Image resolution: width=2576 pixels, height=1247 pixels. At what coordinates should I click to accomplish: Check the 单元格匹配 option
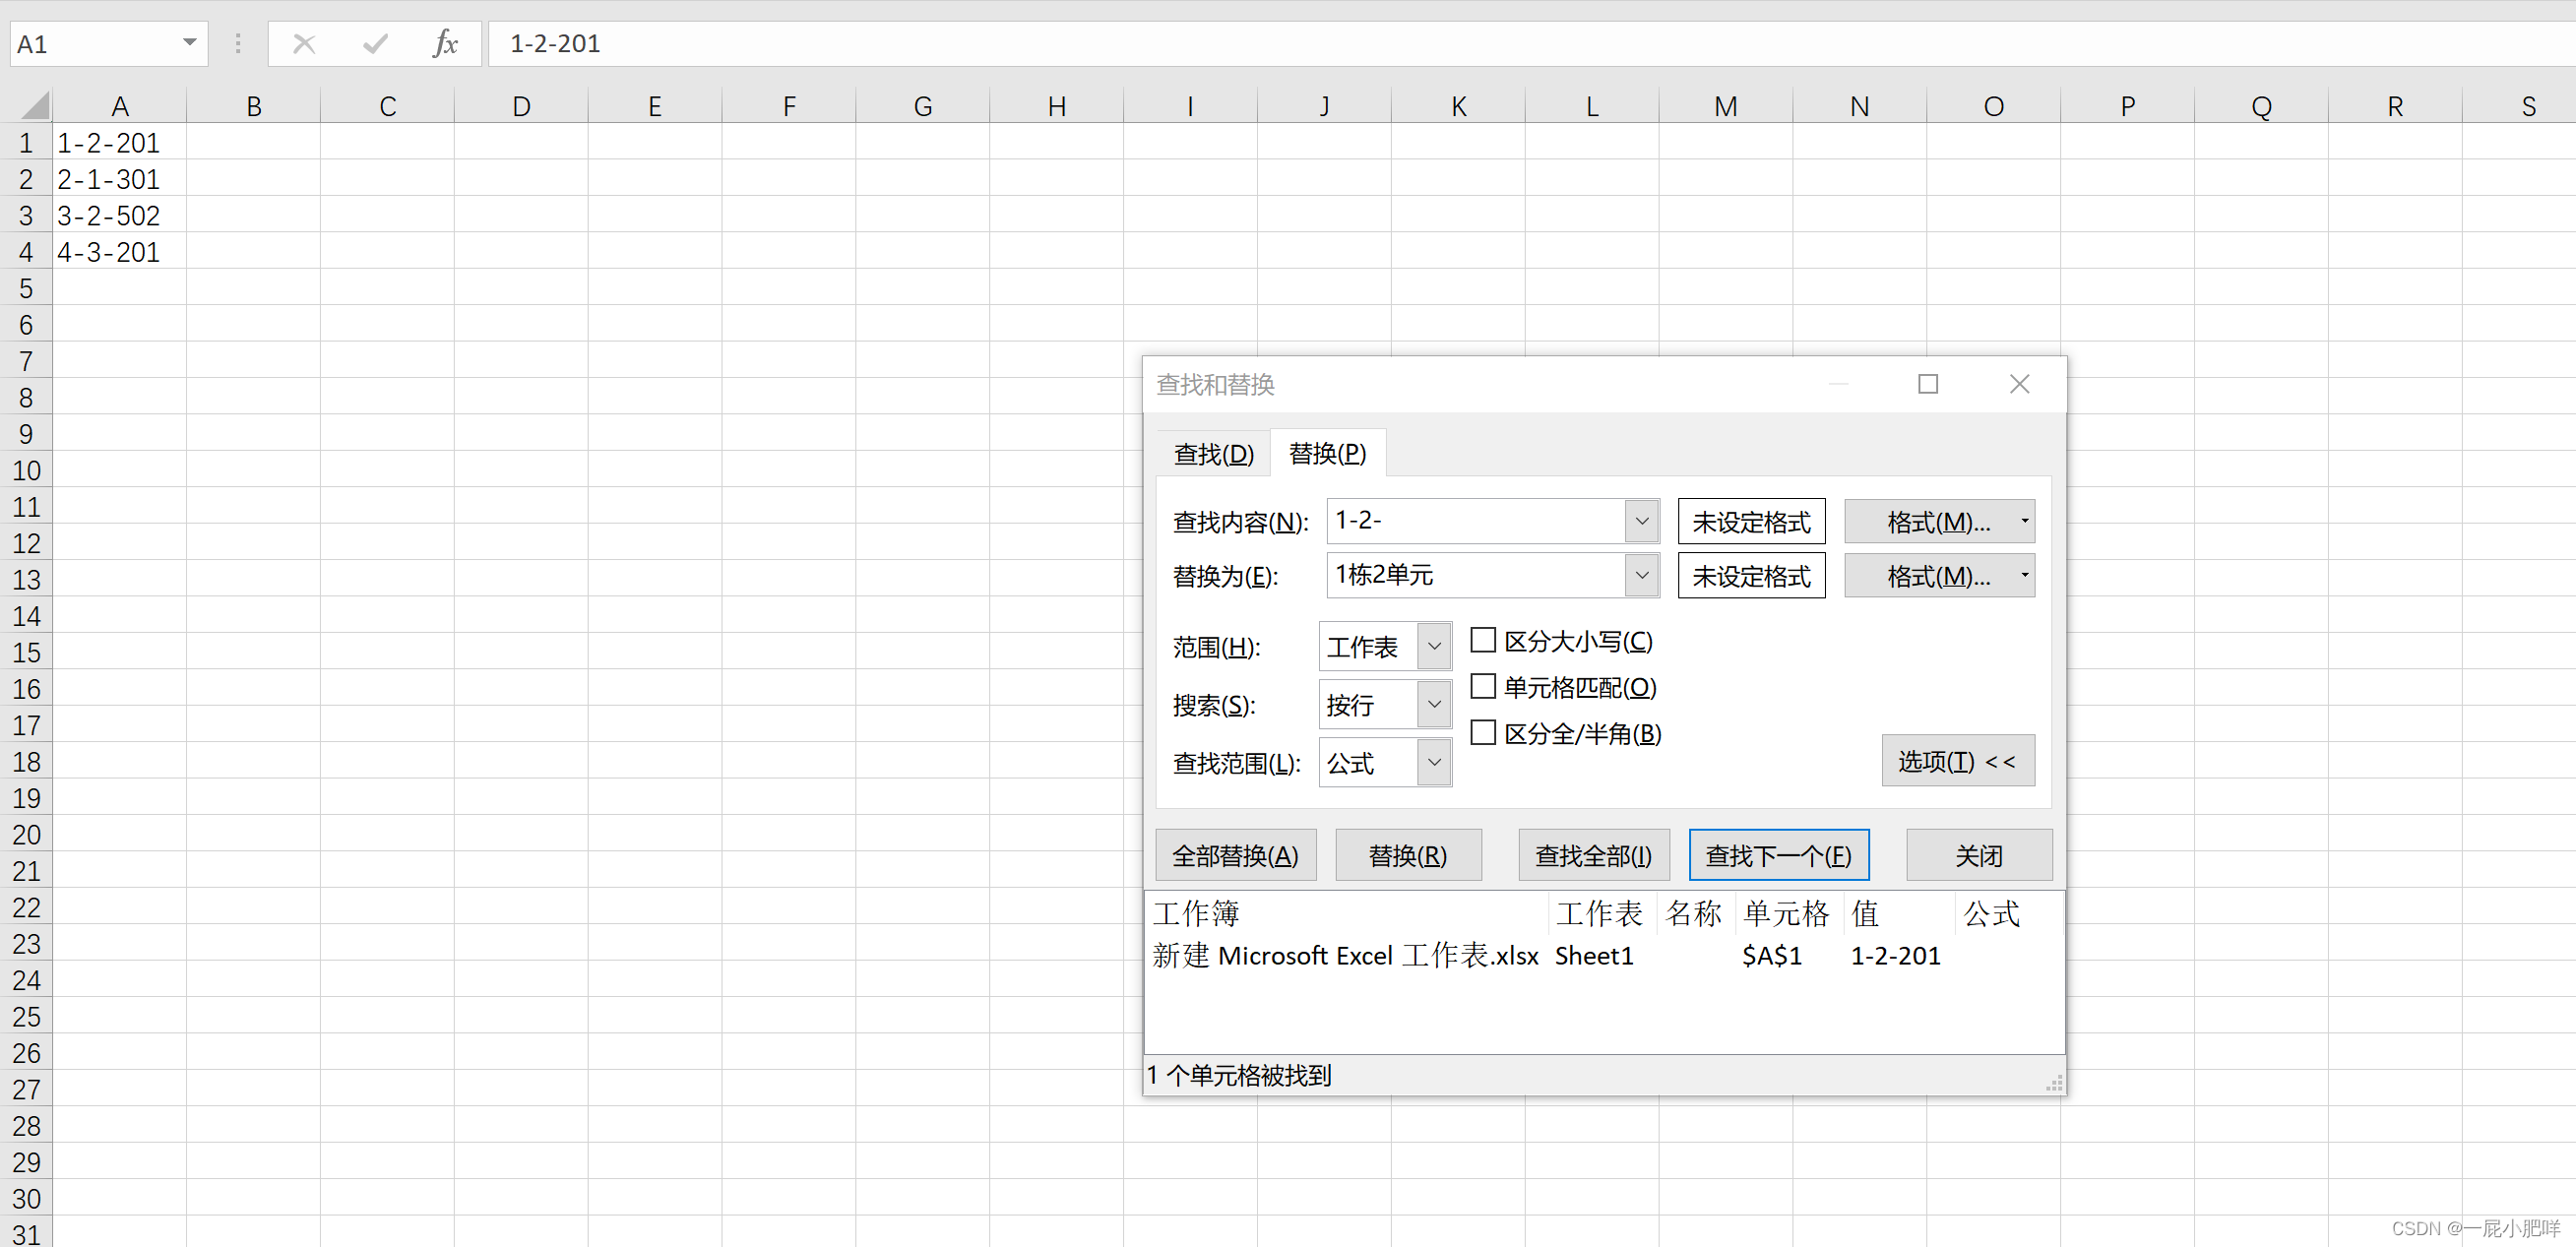[1483, 687]
